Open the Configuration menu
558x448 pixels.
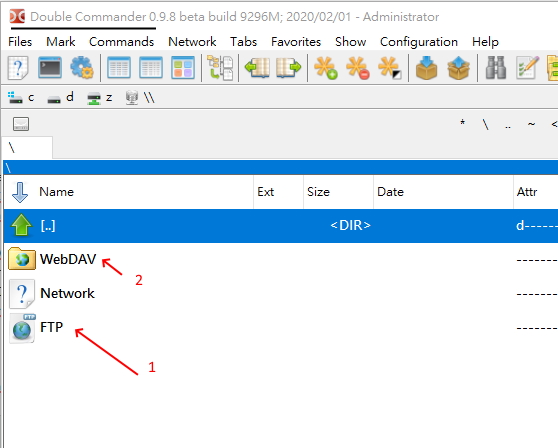tap(419, 42)
